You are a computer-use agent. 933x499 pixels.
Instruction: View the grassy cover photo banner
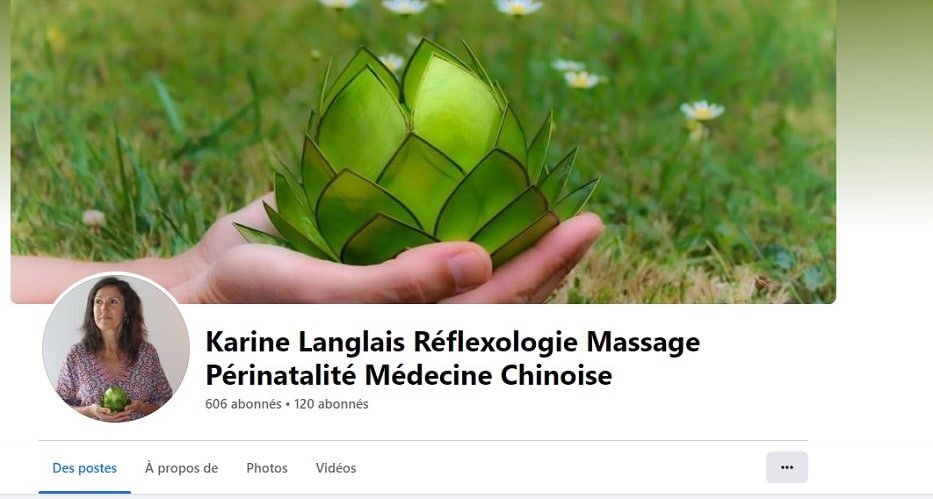click(x=423, y=152)
